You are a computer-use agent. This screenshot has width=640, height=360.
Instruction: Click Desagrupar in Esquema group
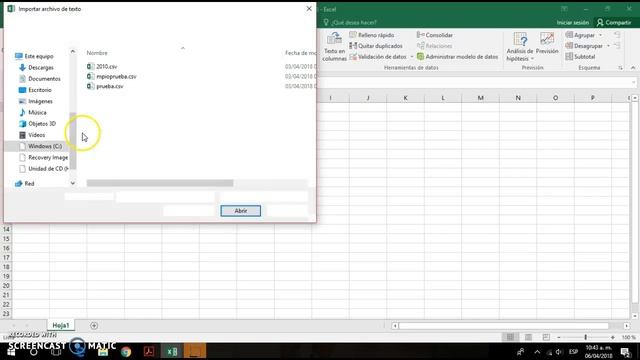(584, 46)
